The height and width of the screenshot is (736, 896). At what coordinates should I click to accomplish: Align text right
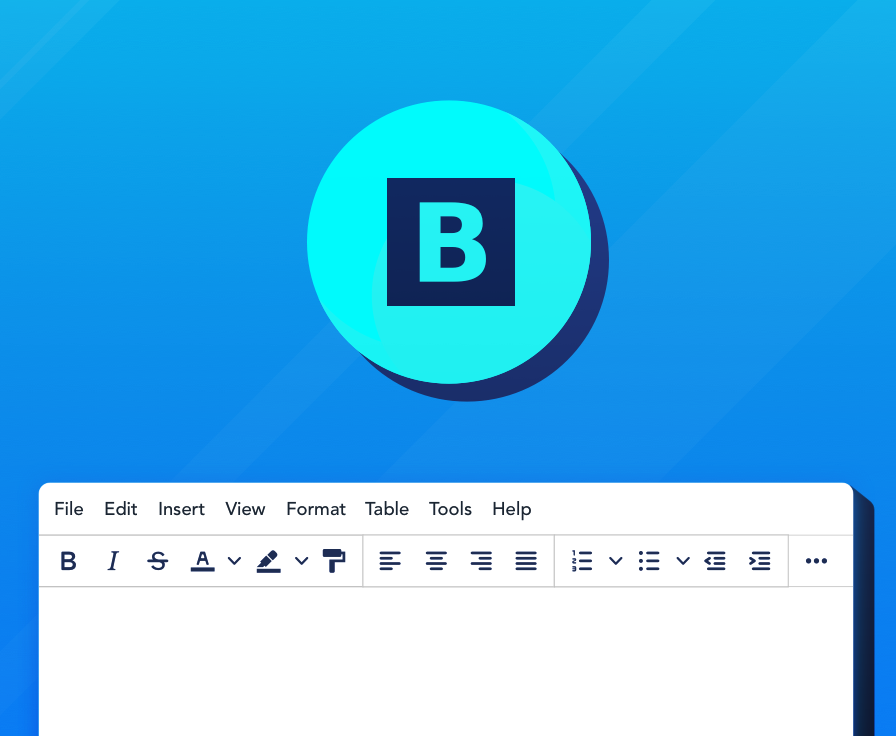pos(481,561)
